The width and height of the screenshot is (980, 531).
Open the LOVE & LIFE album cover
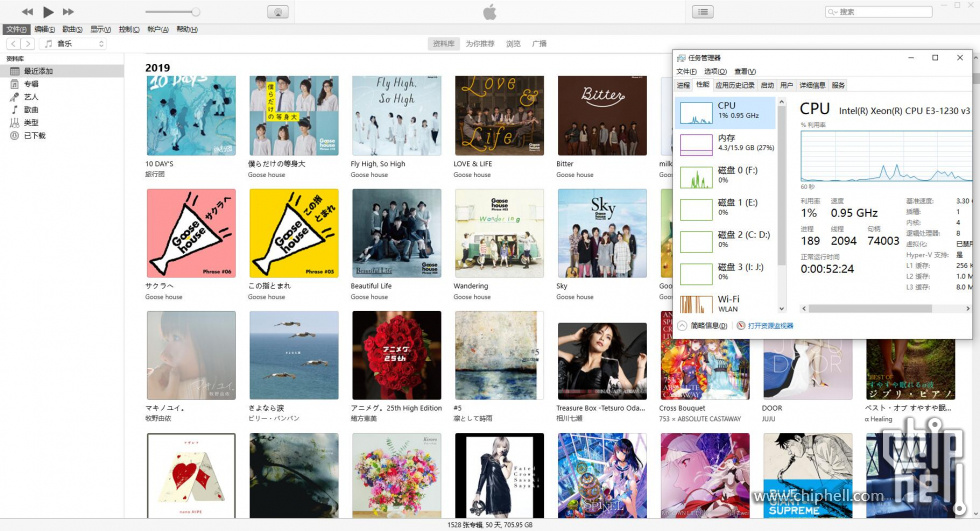coord(499,116)
